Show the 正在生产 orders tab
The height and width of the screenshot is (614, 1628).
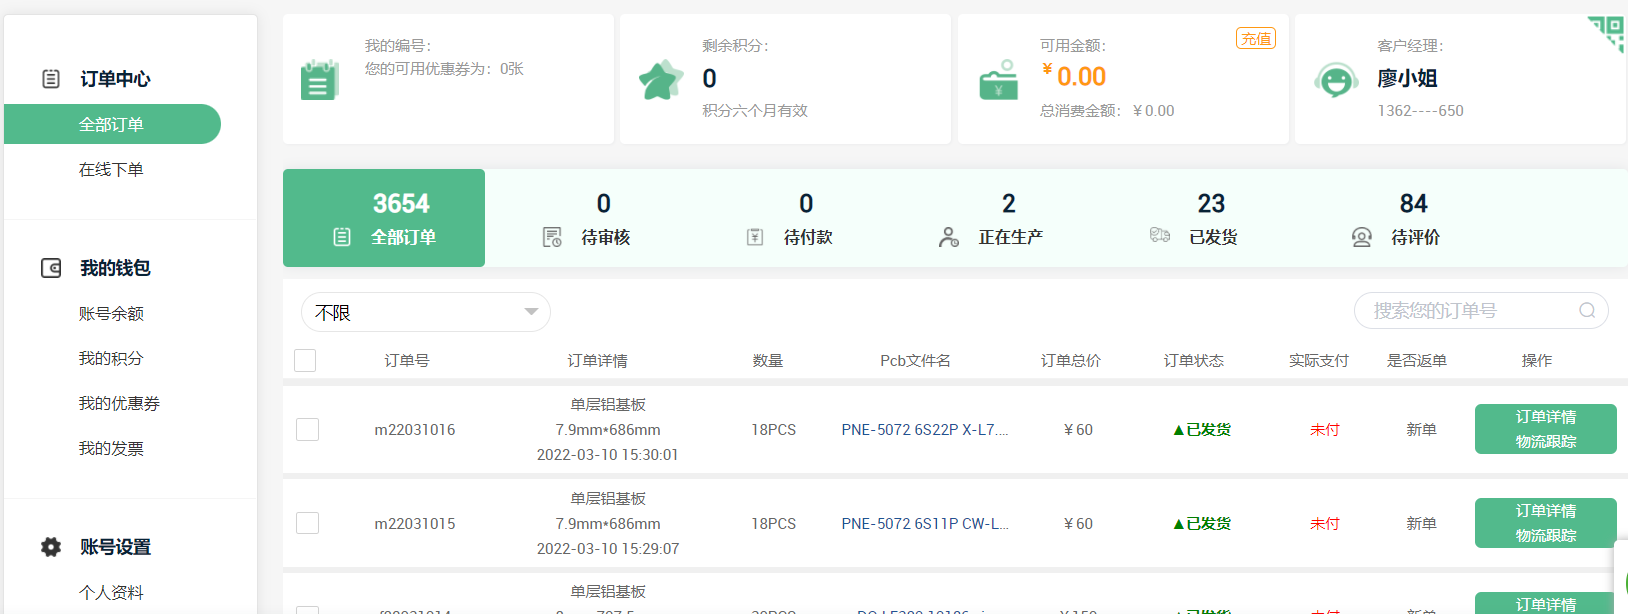[992, 218]
